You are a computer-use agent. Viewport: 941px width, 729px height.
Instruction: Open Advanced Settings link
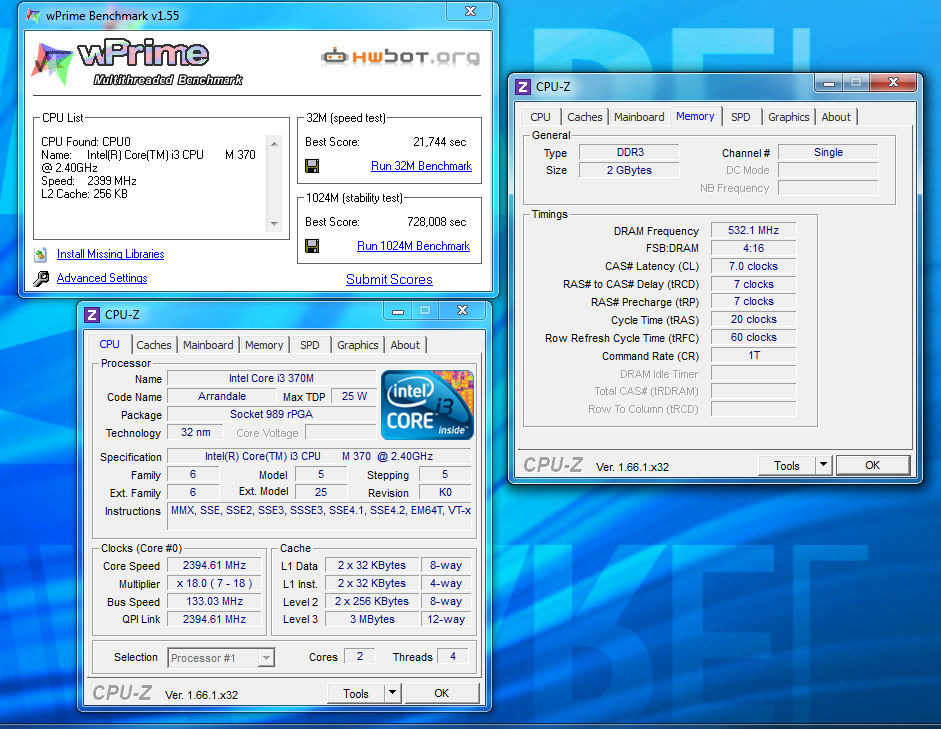102,278
